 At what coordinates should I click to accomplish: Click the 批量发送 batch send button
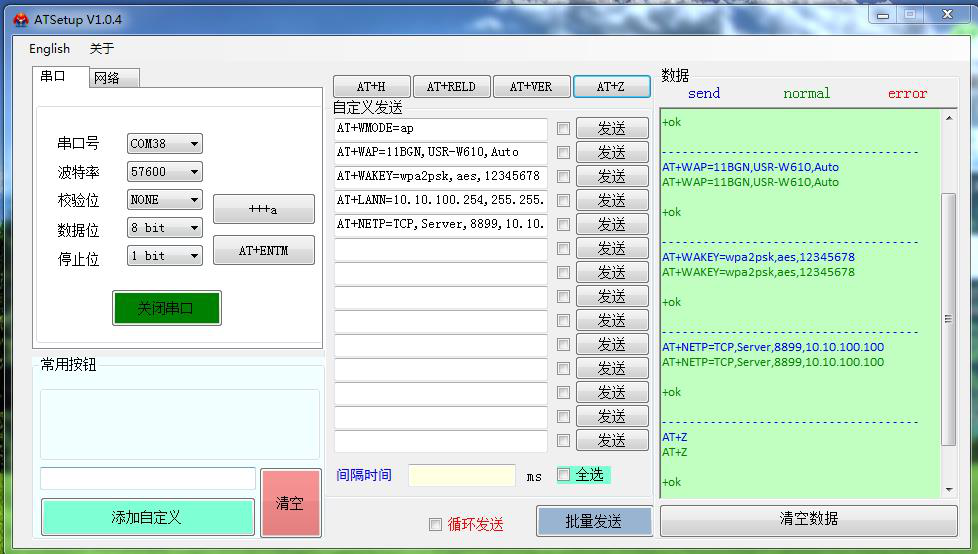tap(594, 521)
